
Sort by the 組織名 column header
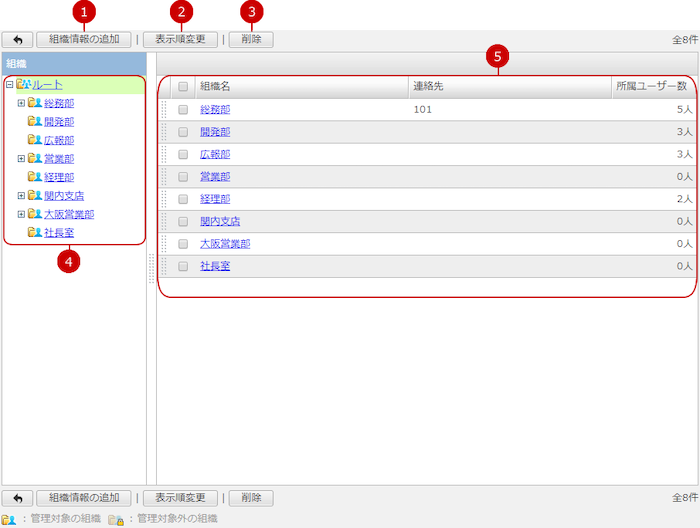click(215, 87)
